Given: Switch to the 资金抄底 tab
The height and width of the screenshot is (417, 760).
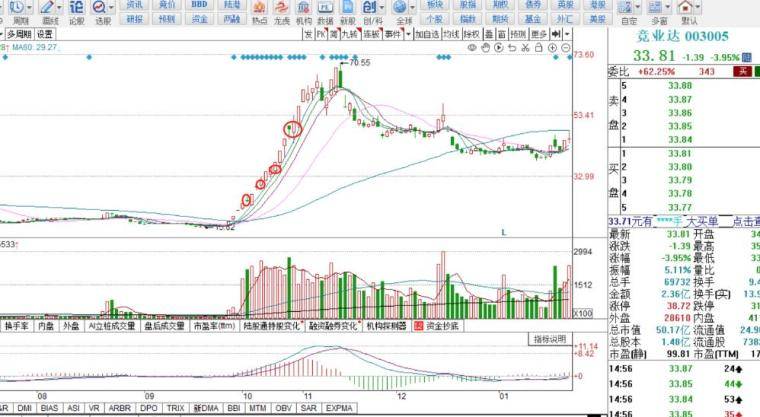Looking at the screenshot, I should point(437,326).
